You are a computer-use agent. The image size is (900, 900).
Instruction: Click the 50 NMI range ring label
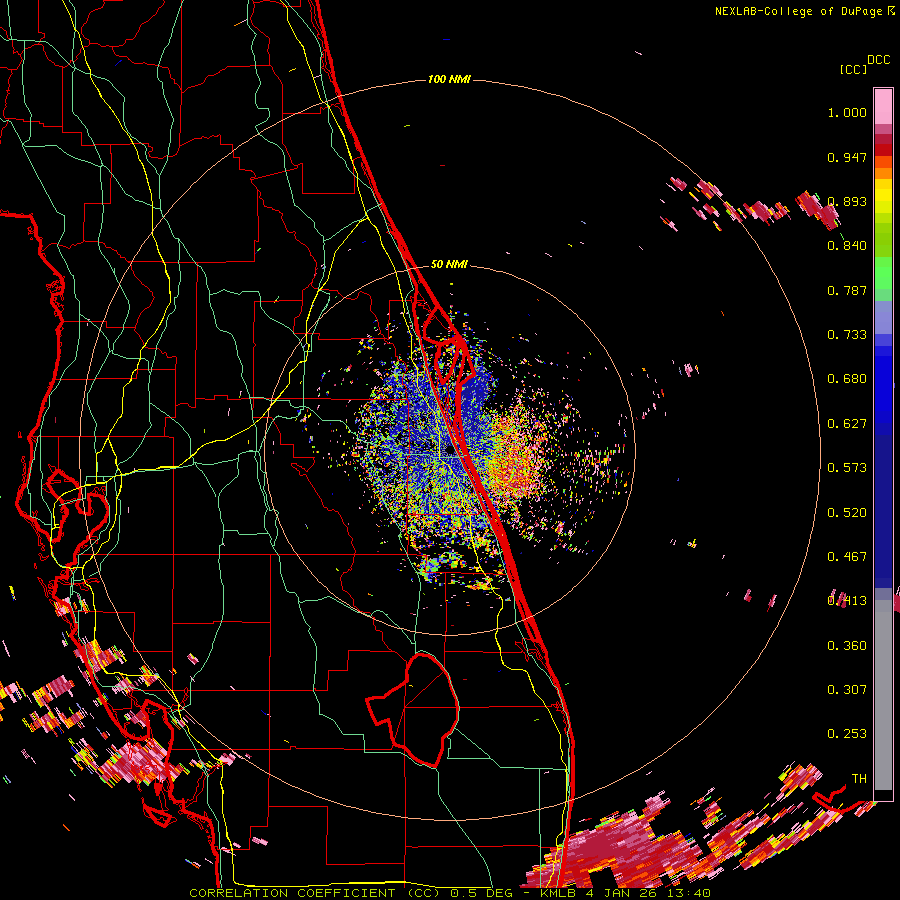click(449, 264)
